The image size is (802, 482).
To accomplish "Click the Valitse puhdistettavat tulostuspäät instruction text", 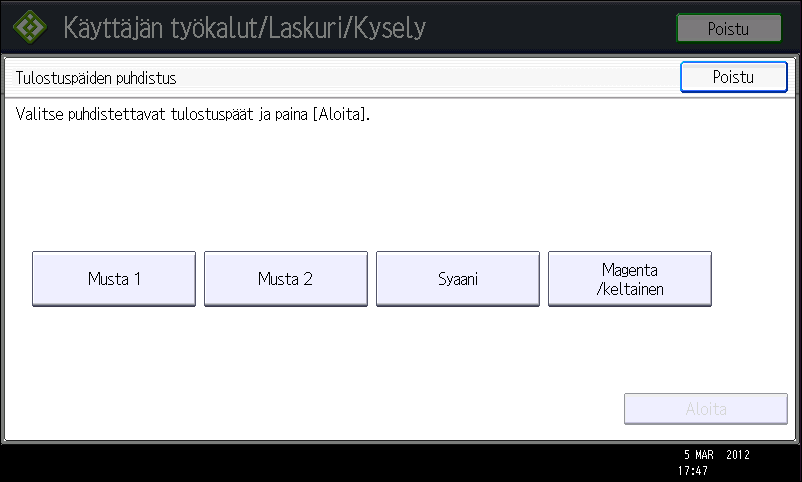I will 192,114.
